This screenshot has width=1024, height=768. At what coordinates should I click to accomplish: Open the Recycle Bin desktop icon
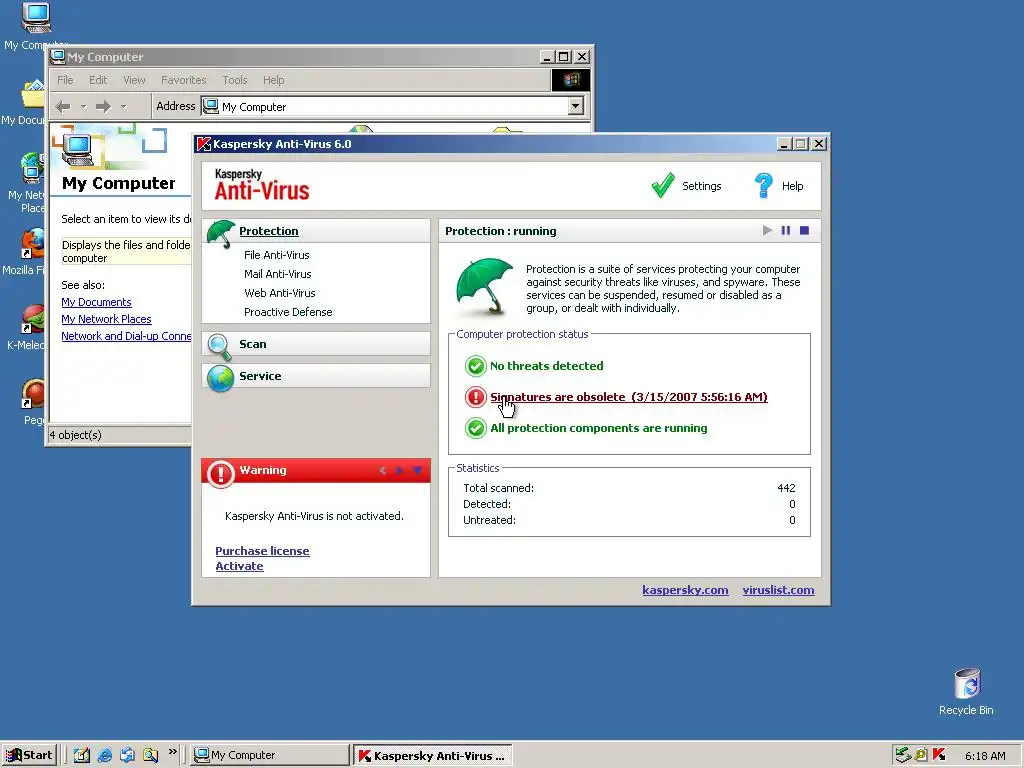pos(967,692)
